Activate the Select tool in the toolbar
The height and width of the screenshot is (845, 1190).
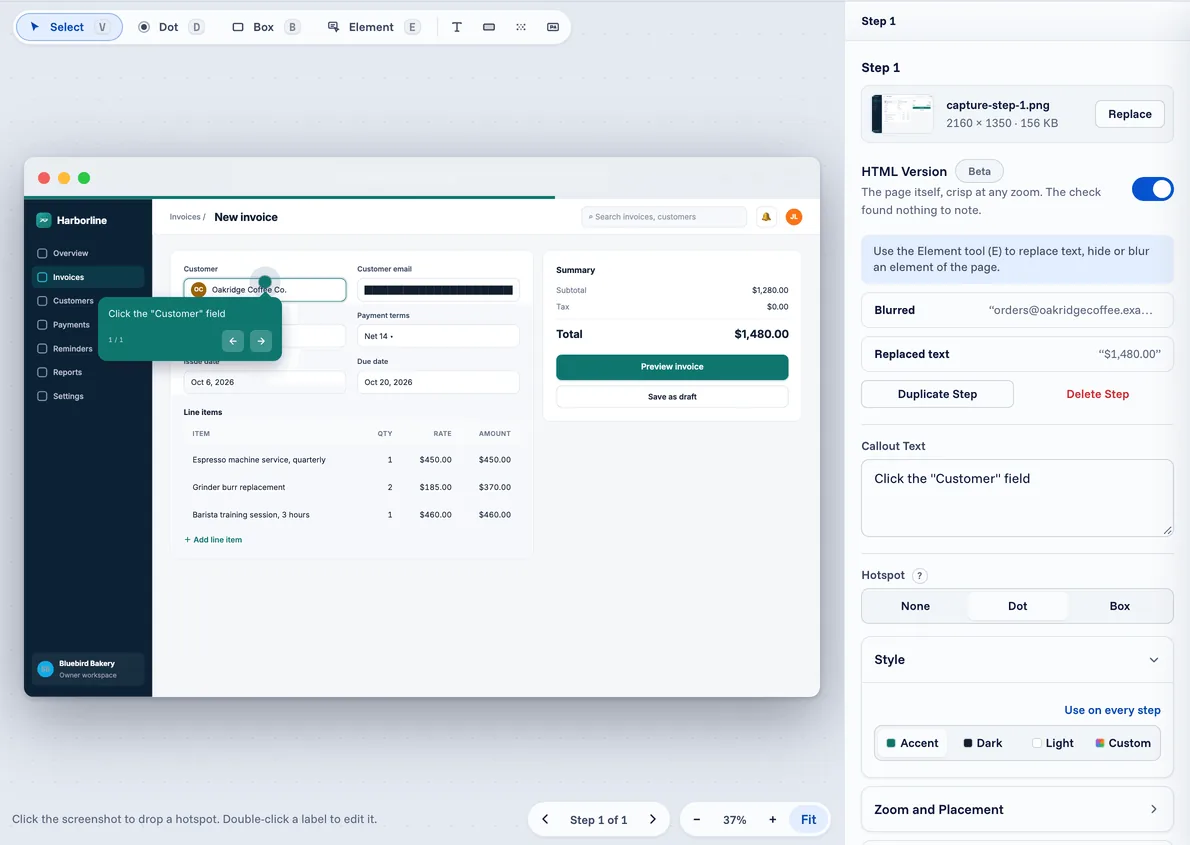pyautogui.click(x=68, y=27)
